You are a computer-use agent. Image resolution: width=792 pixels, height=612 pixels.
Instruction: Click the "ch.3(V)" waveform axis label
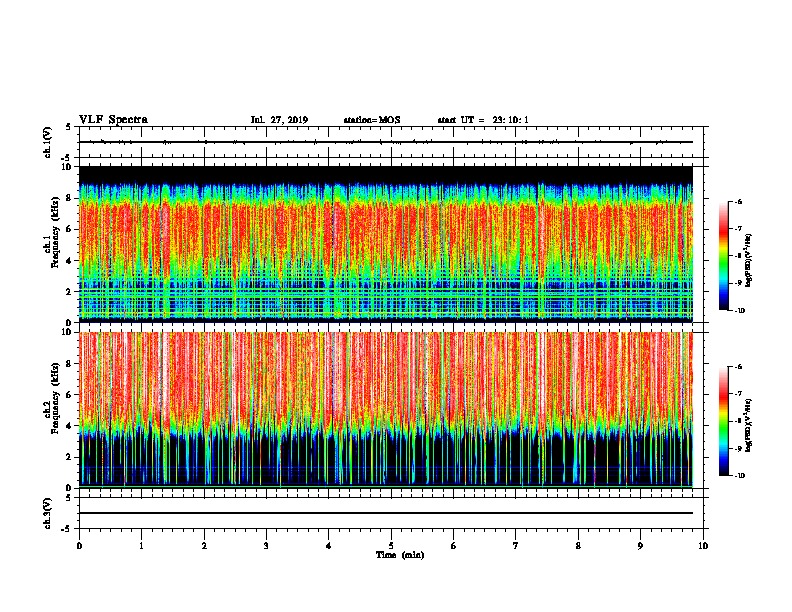(48, 513)
